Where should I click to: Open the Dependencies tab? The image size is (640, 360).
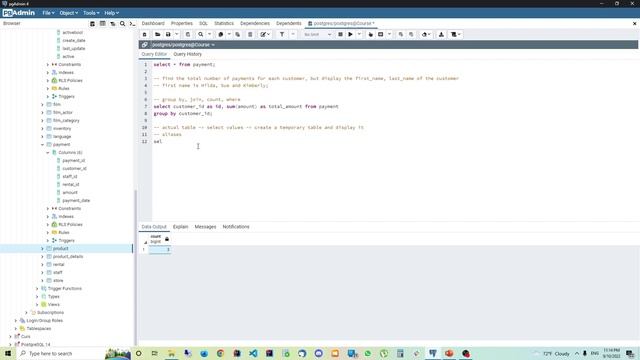click(255, 23)
